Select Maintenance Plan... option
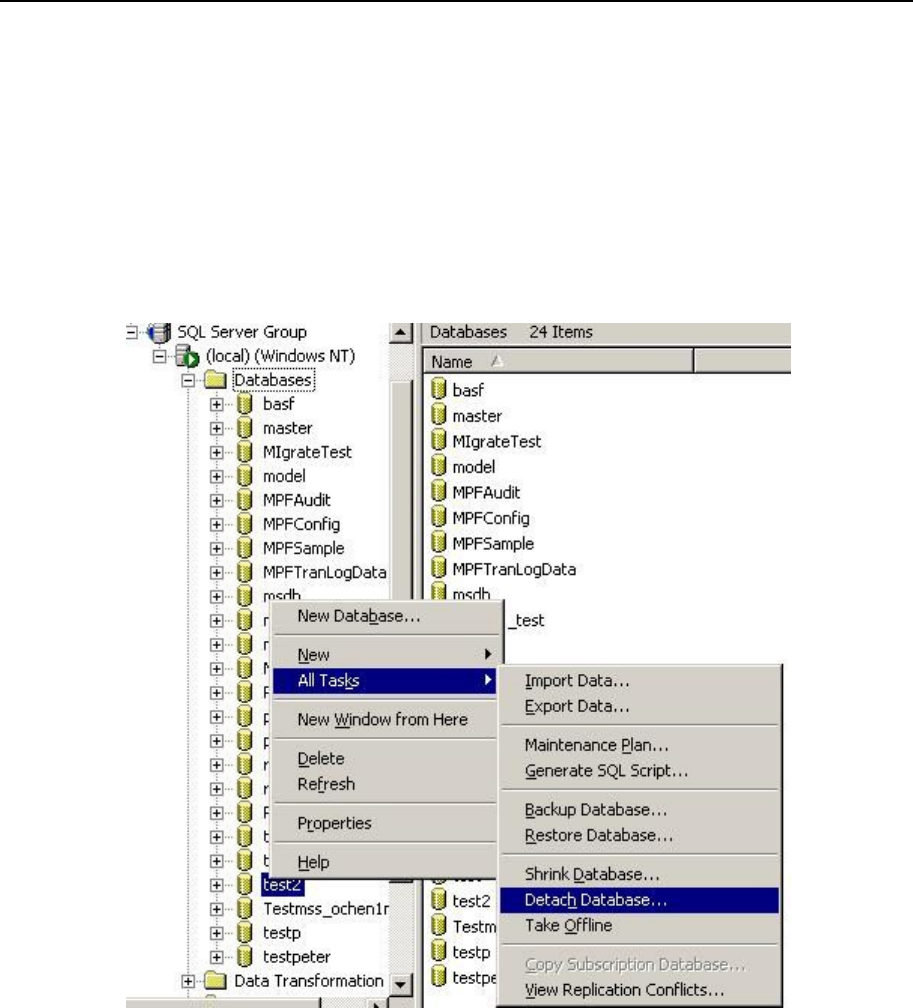This screenshot has height=1008, width=913. click(640, 745)
